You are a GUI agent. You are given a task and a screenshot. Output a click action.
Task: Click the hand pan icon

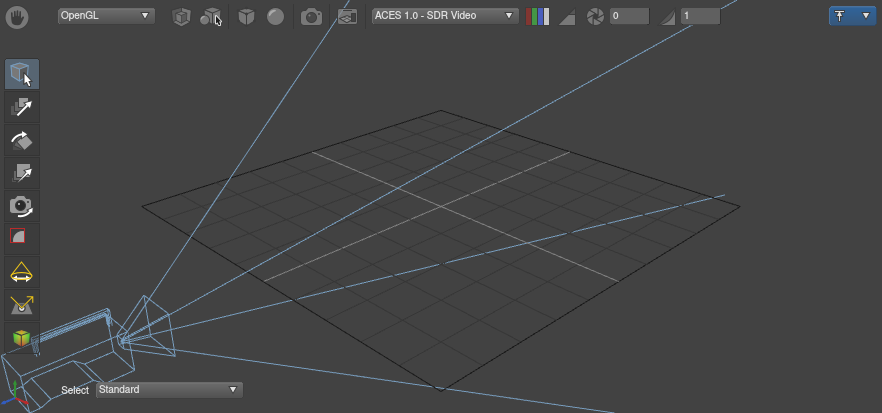pyautogui.click(x=17, y=16)
